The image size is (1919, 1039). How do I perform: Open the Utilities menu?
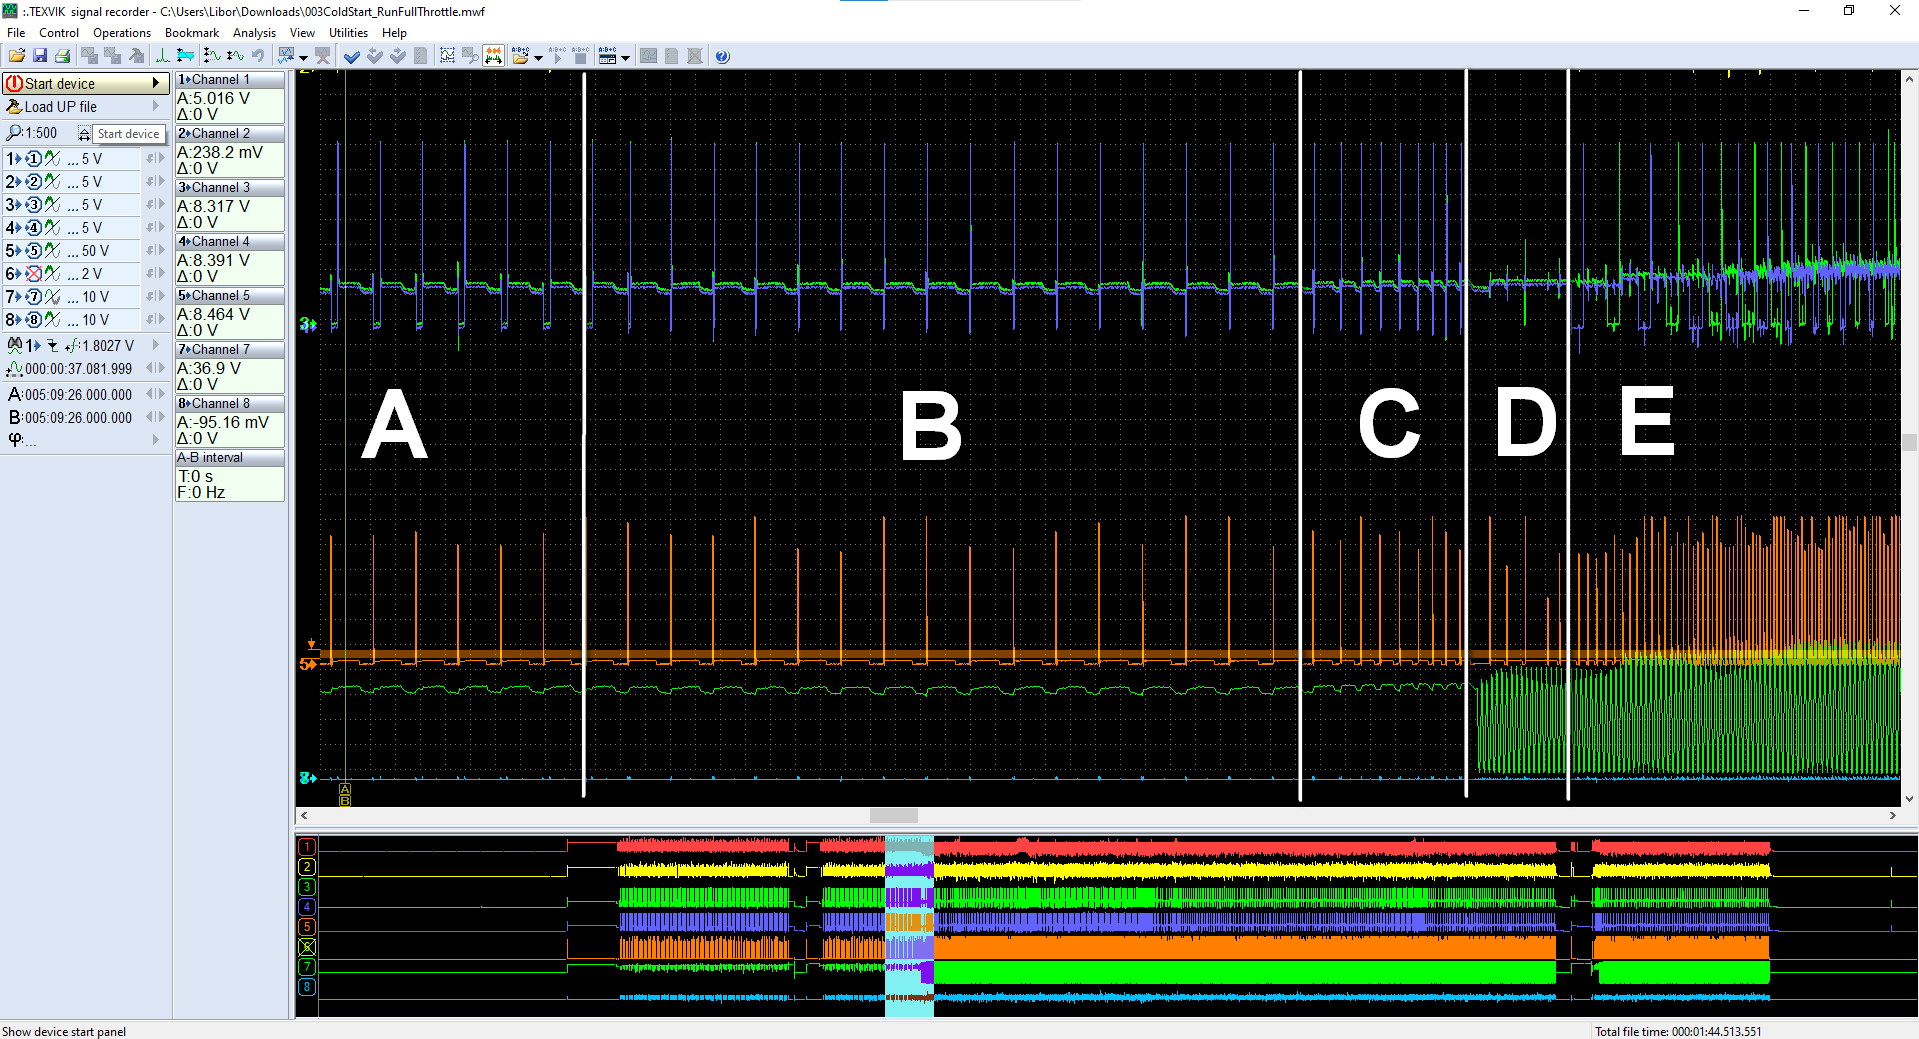pos(348,33)
